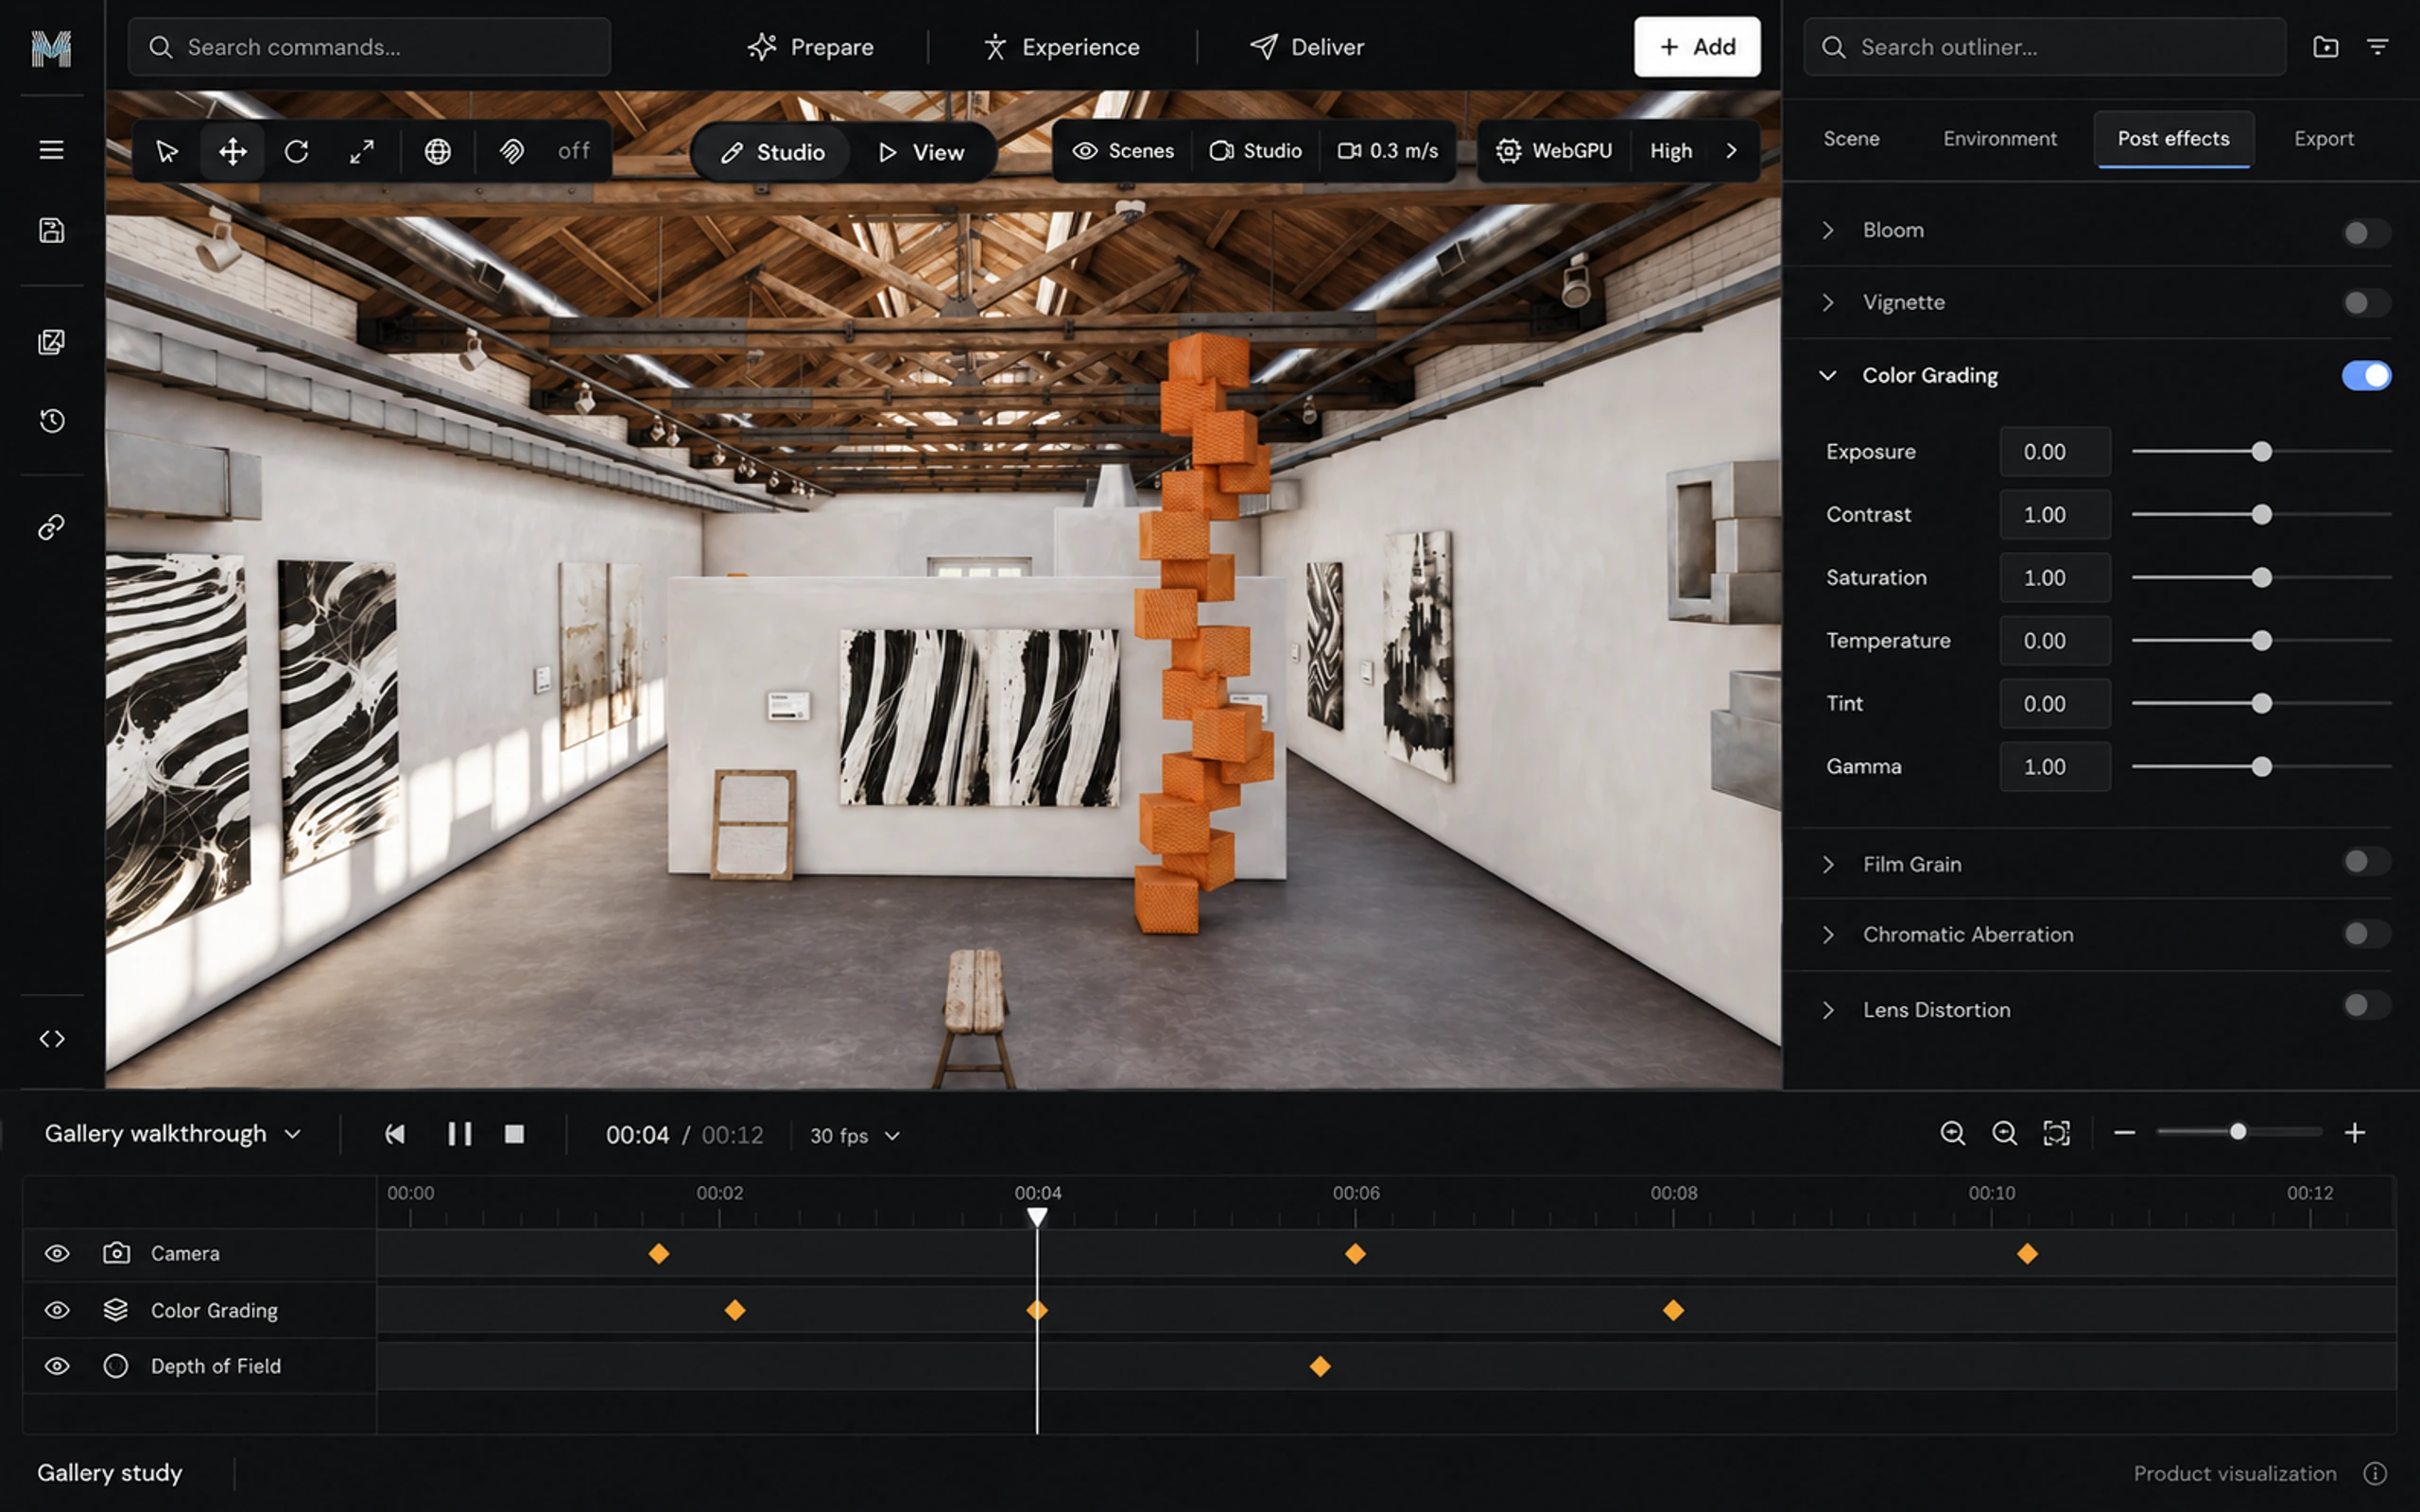The image size is (2420, 1512).
Task: Click the link chain icon in sidebar
Action: [51, 527]
